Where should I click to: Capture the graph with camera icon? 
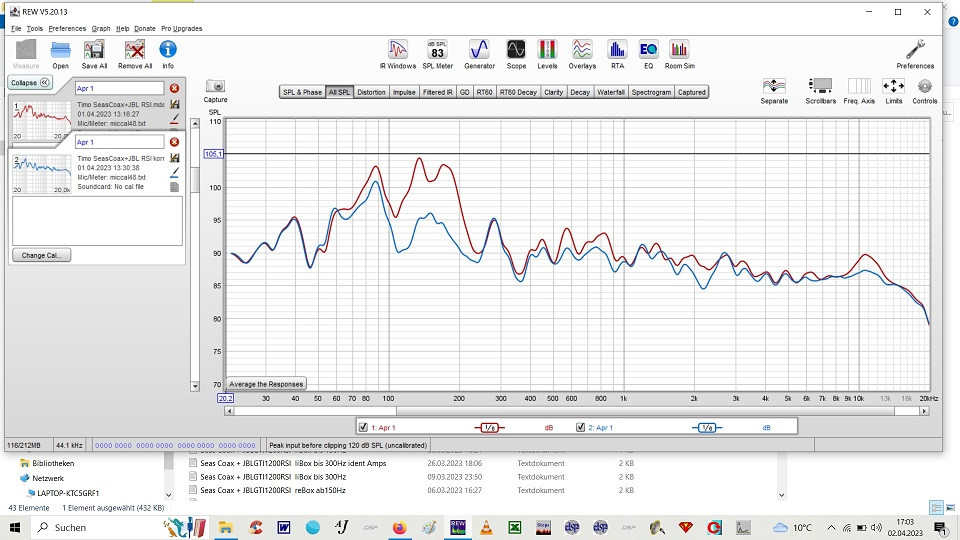(216, 91)
